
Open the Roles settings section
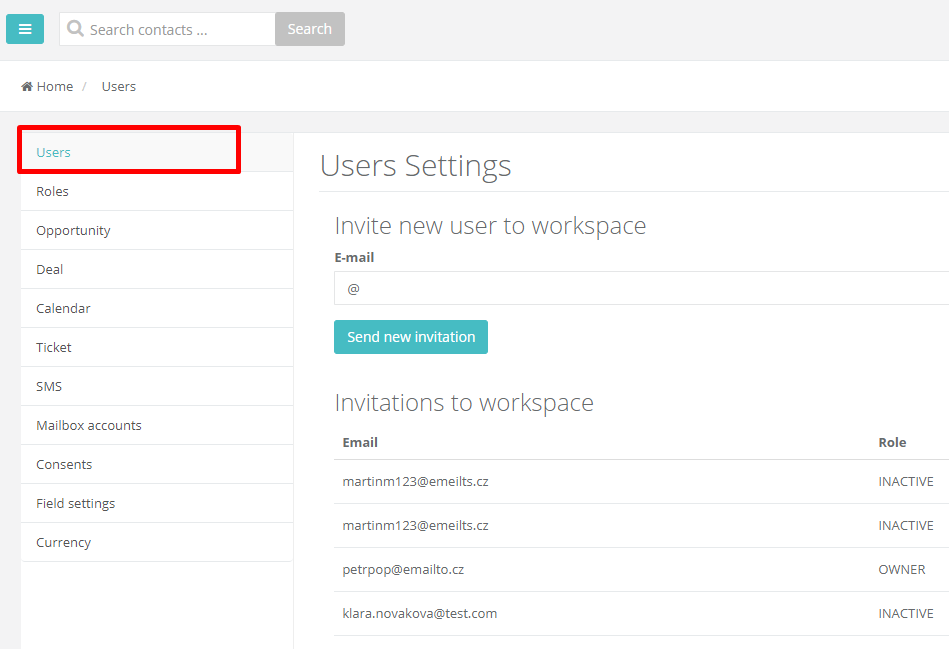tap(157, 191)
